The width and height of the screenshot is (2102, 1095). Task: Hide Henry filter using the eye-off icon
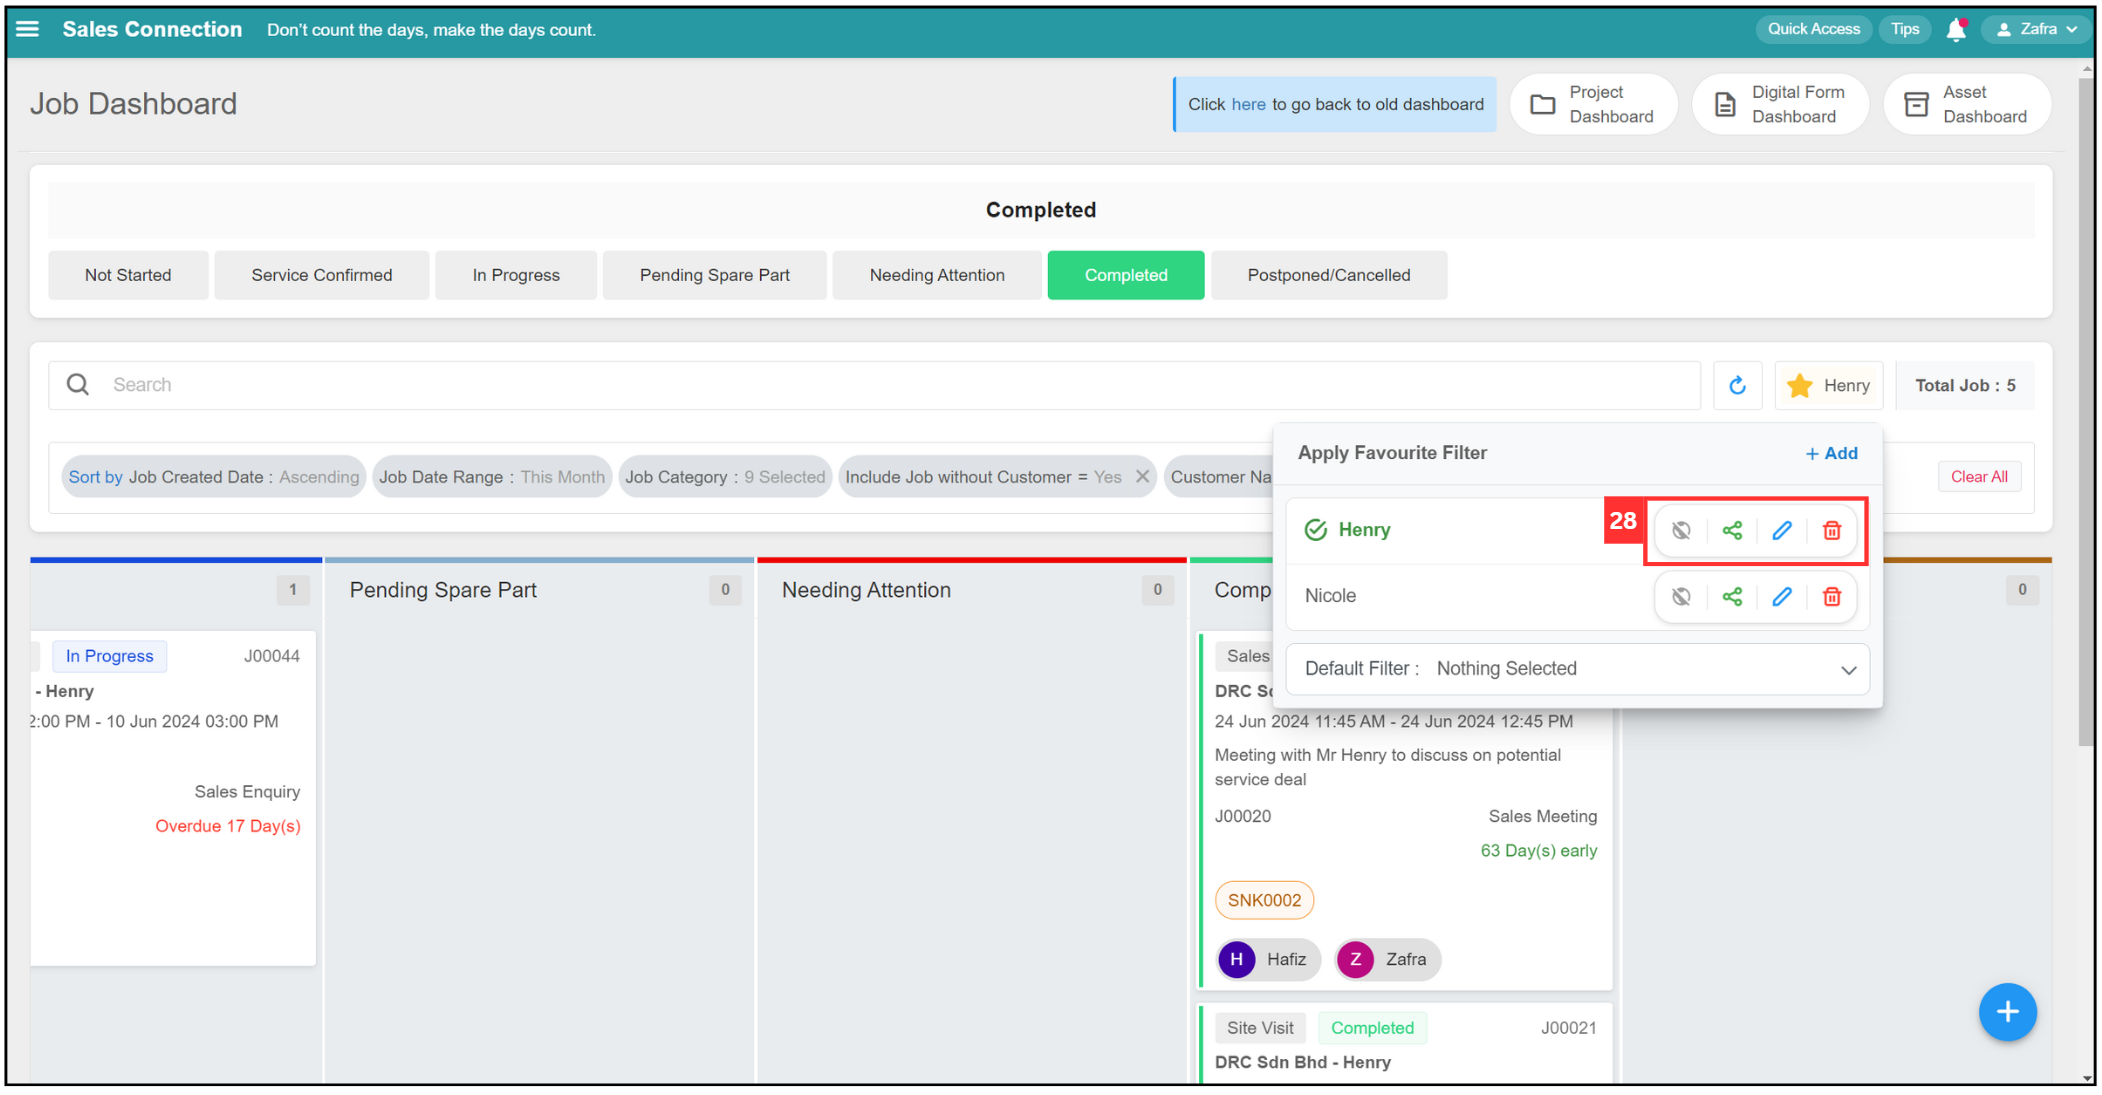tap(1681, 530)
